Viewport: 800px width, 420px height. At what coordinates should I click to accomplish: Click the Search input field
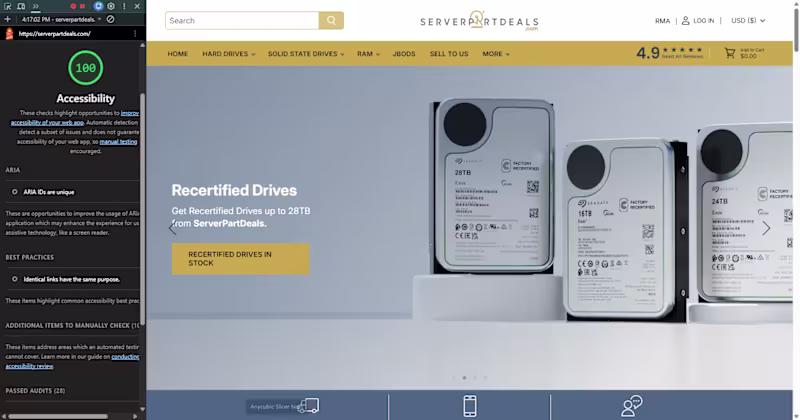[x=242, y=20]
